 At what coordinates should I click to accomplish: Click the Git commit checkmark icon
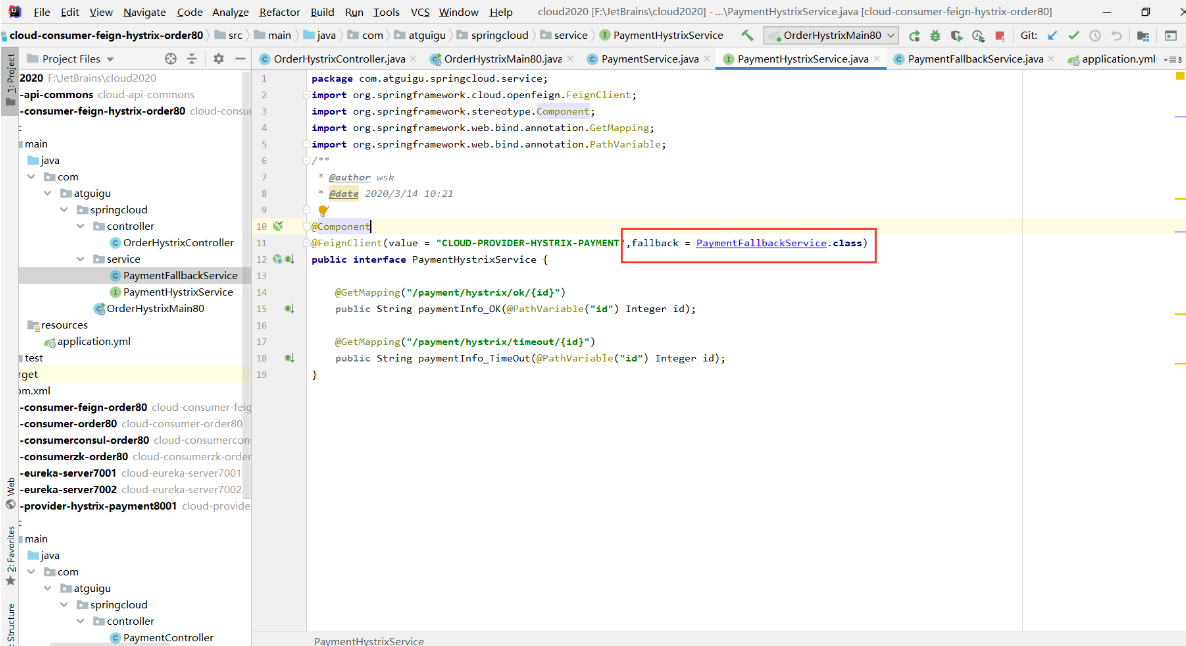click(1074, 35)
